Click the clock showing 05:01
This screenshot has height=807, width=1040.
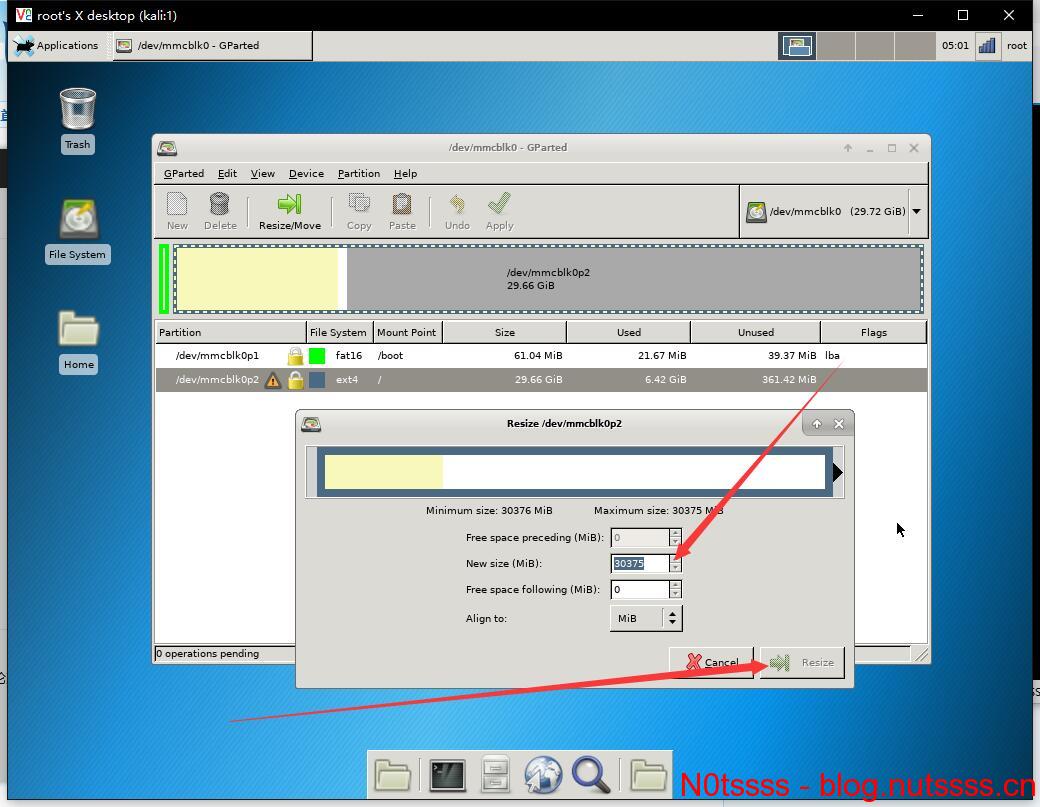pos(955,46)
